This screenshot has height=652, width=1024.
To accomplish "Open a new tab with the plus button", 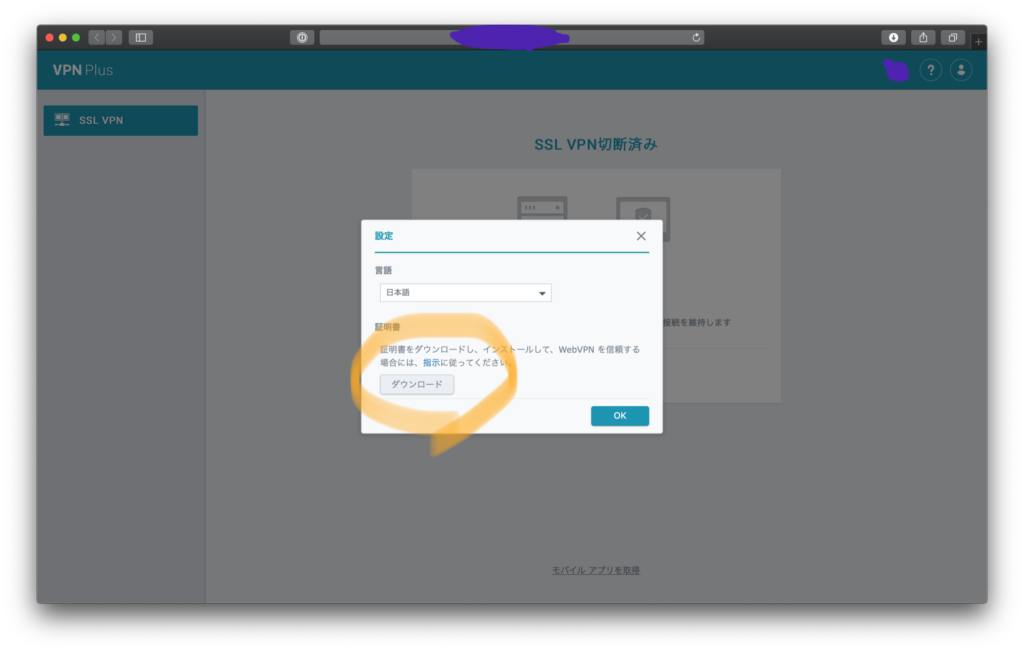I will click(x=978, y=41).
